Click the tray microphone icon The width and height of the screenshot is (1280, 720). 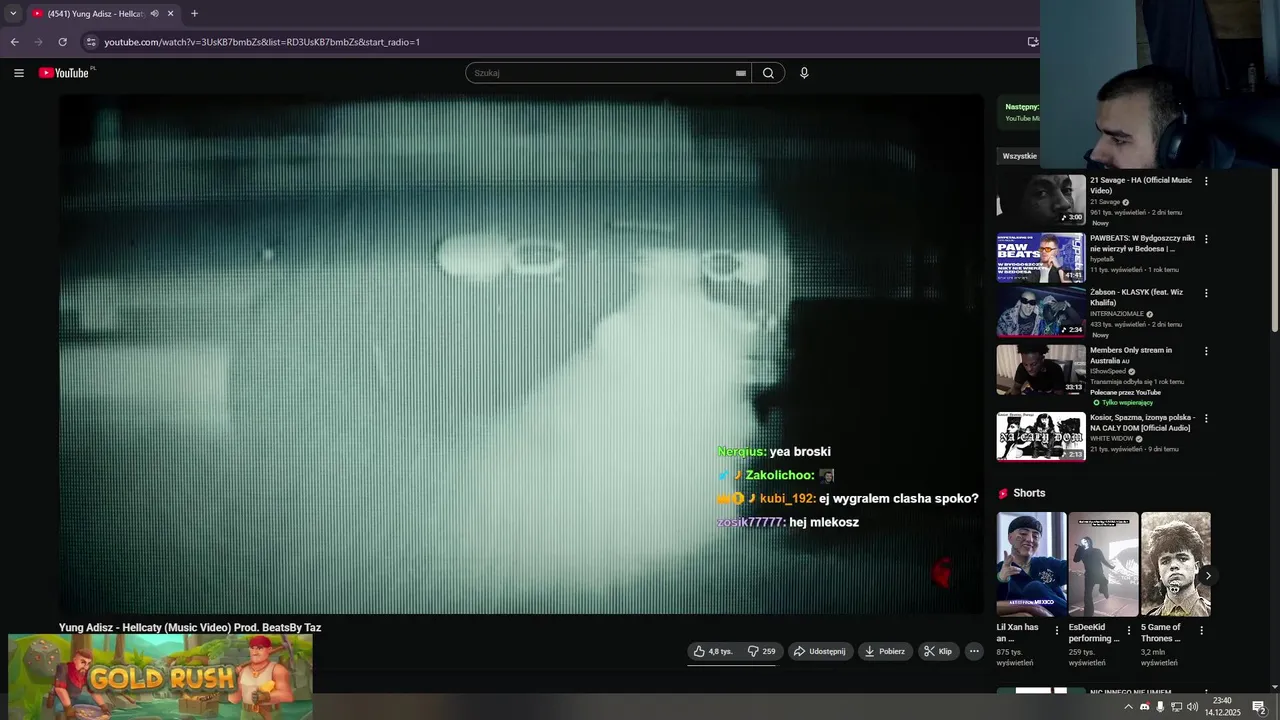tap(1160, 707)
